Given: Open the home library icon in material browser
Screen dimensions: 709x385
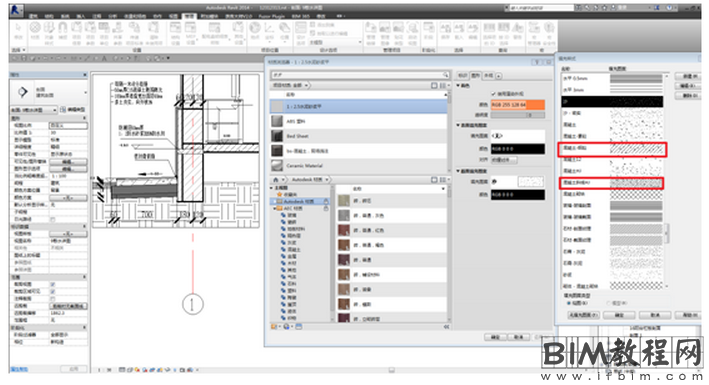Looking at the screenshot, I should [x=276, y=180].
